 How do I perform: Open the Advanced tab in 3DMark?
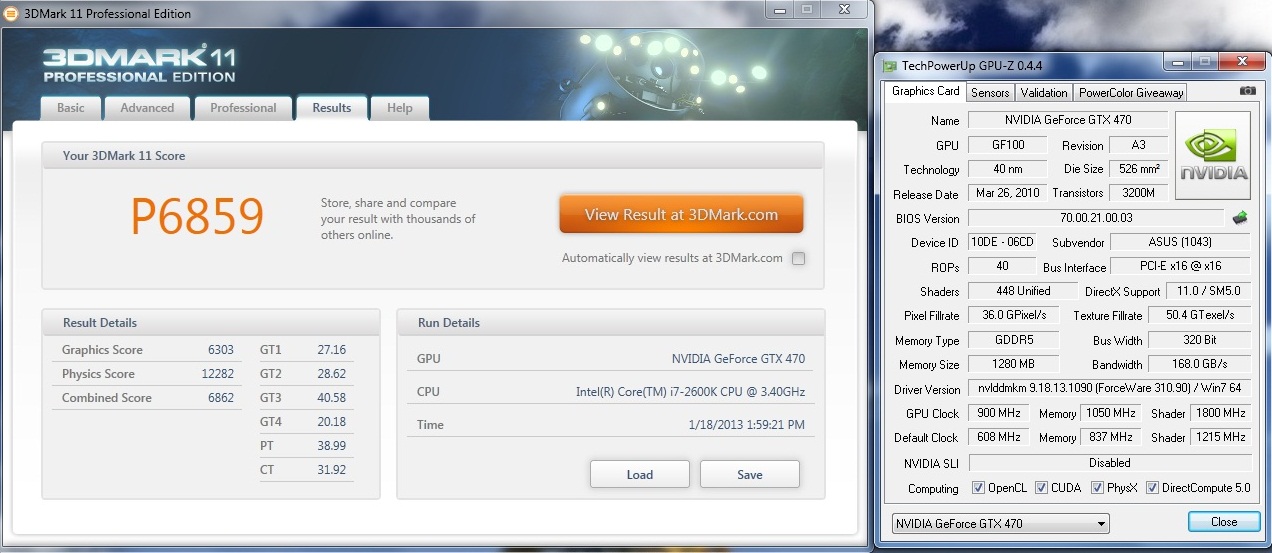tap(147, 108)
